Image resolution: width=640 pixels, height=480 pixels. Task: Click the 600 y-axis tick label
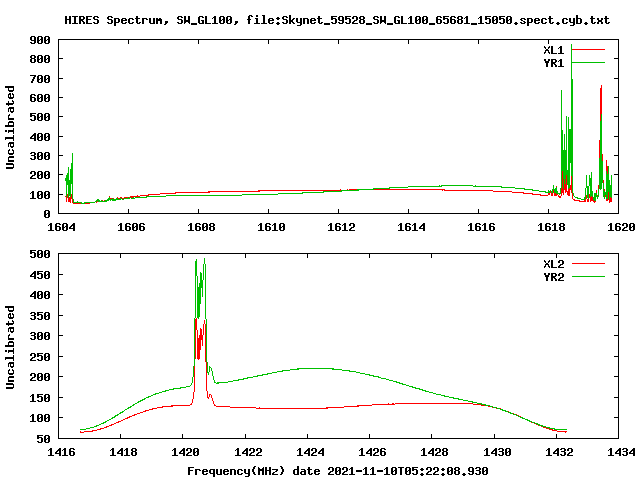40,98
